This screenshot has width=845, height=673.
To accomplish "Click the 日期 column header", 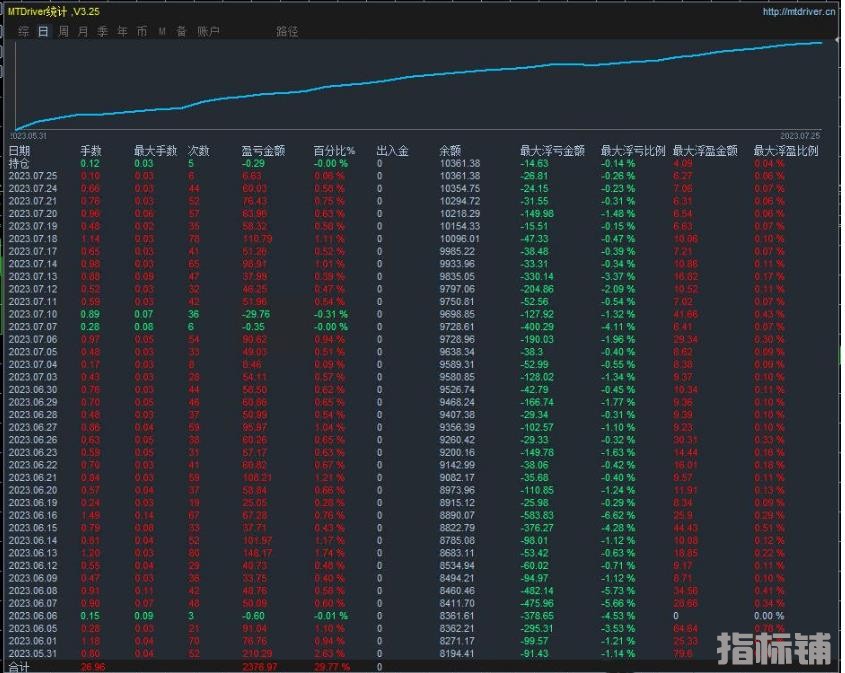I will click(x=19, y=151).
